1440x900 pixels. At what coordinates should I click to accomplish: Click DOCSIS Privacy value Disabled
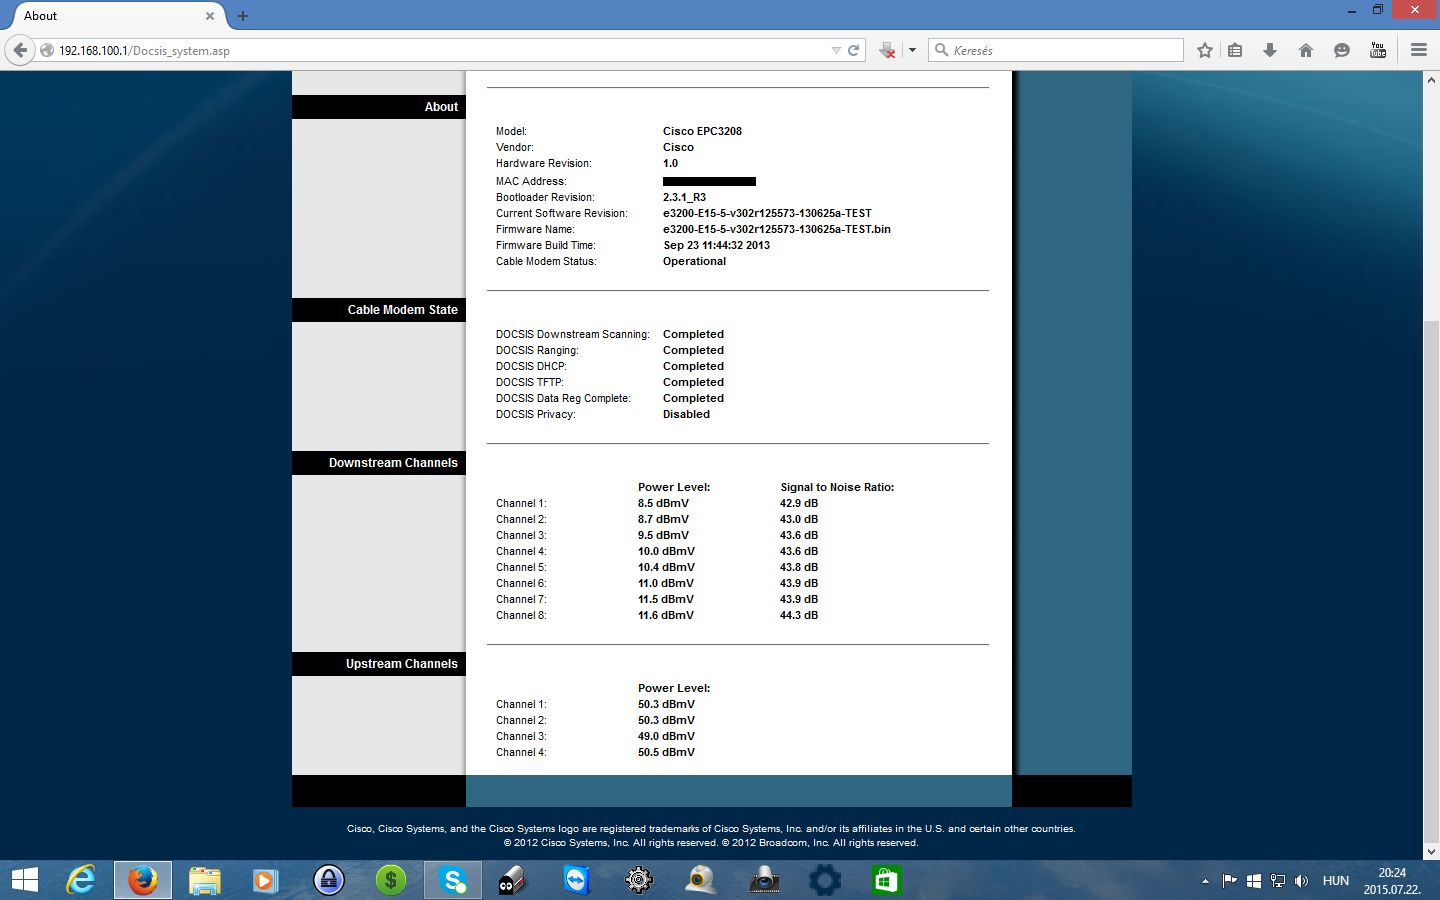(x=686, y=414)
